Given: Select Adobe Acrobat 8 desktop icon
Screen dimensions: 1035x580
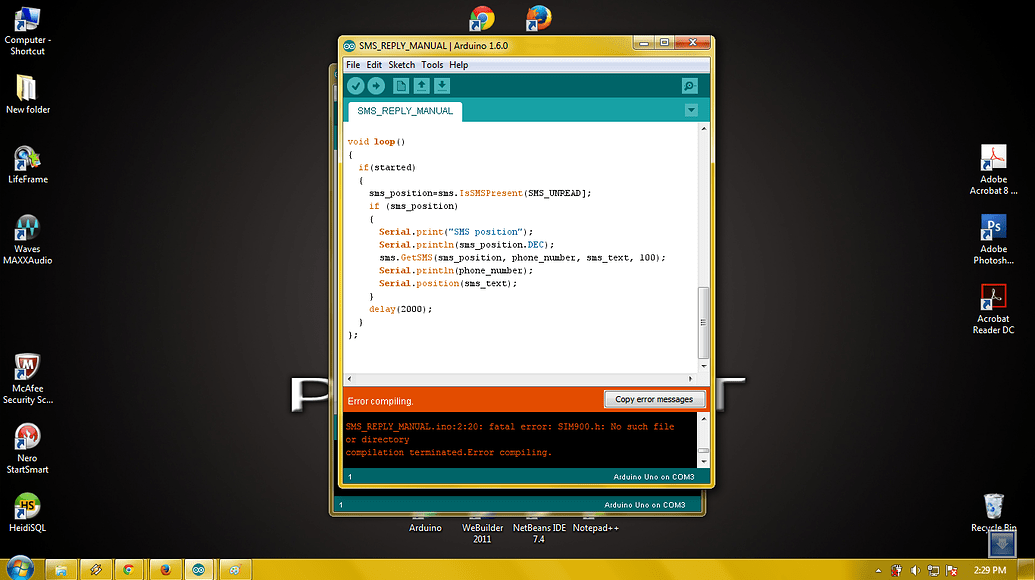Looking at the screenshot, I should tap(993, 170).
